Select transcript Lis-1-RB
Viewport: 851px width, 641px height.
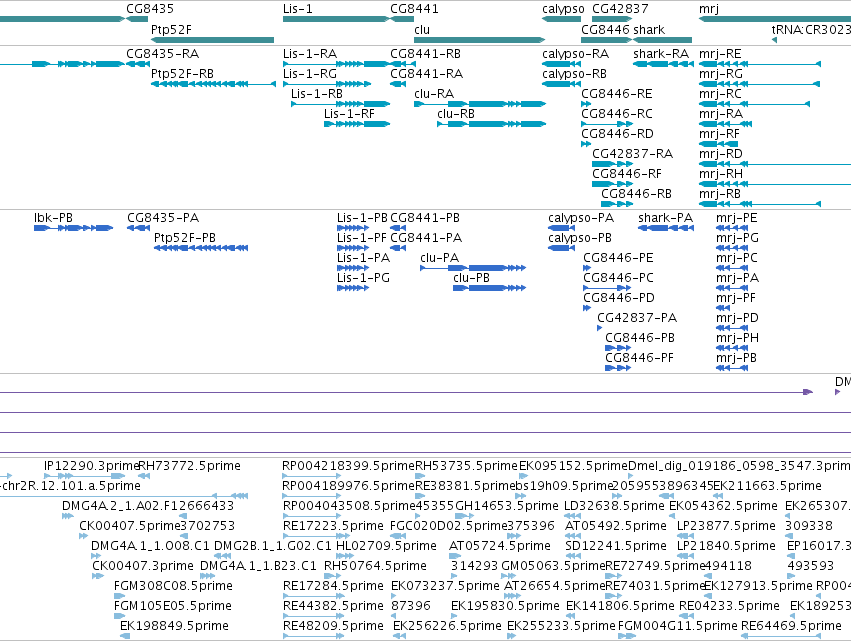pos(317,93)
